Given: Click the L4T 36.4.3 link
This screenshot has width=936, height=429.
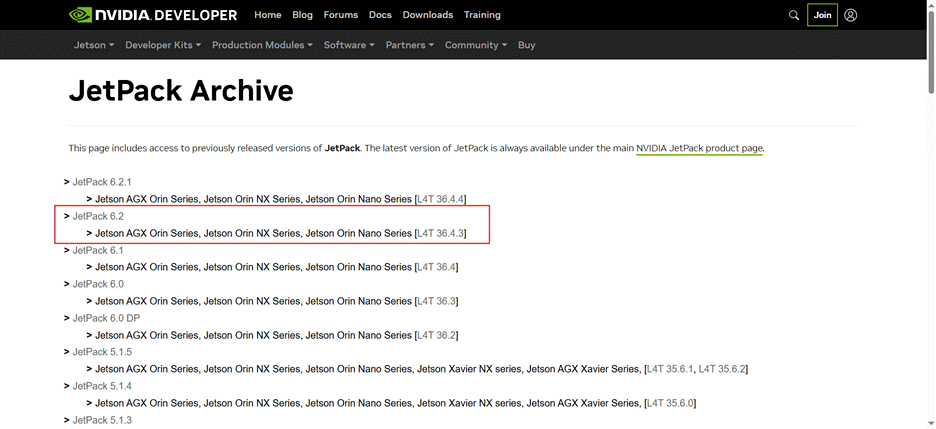Looking at the screenshot, I should click(x=440, y=233).
